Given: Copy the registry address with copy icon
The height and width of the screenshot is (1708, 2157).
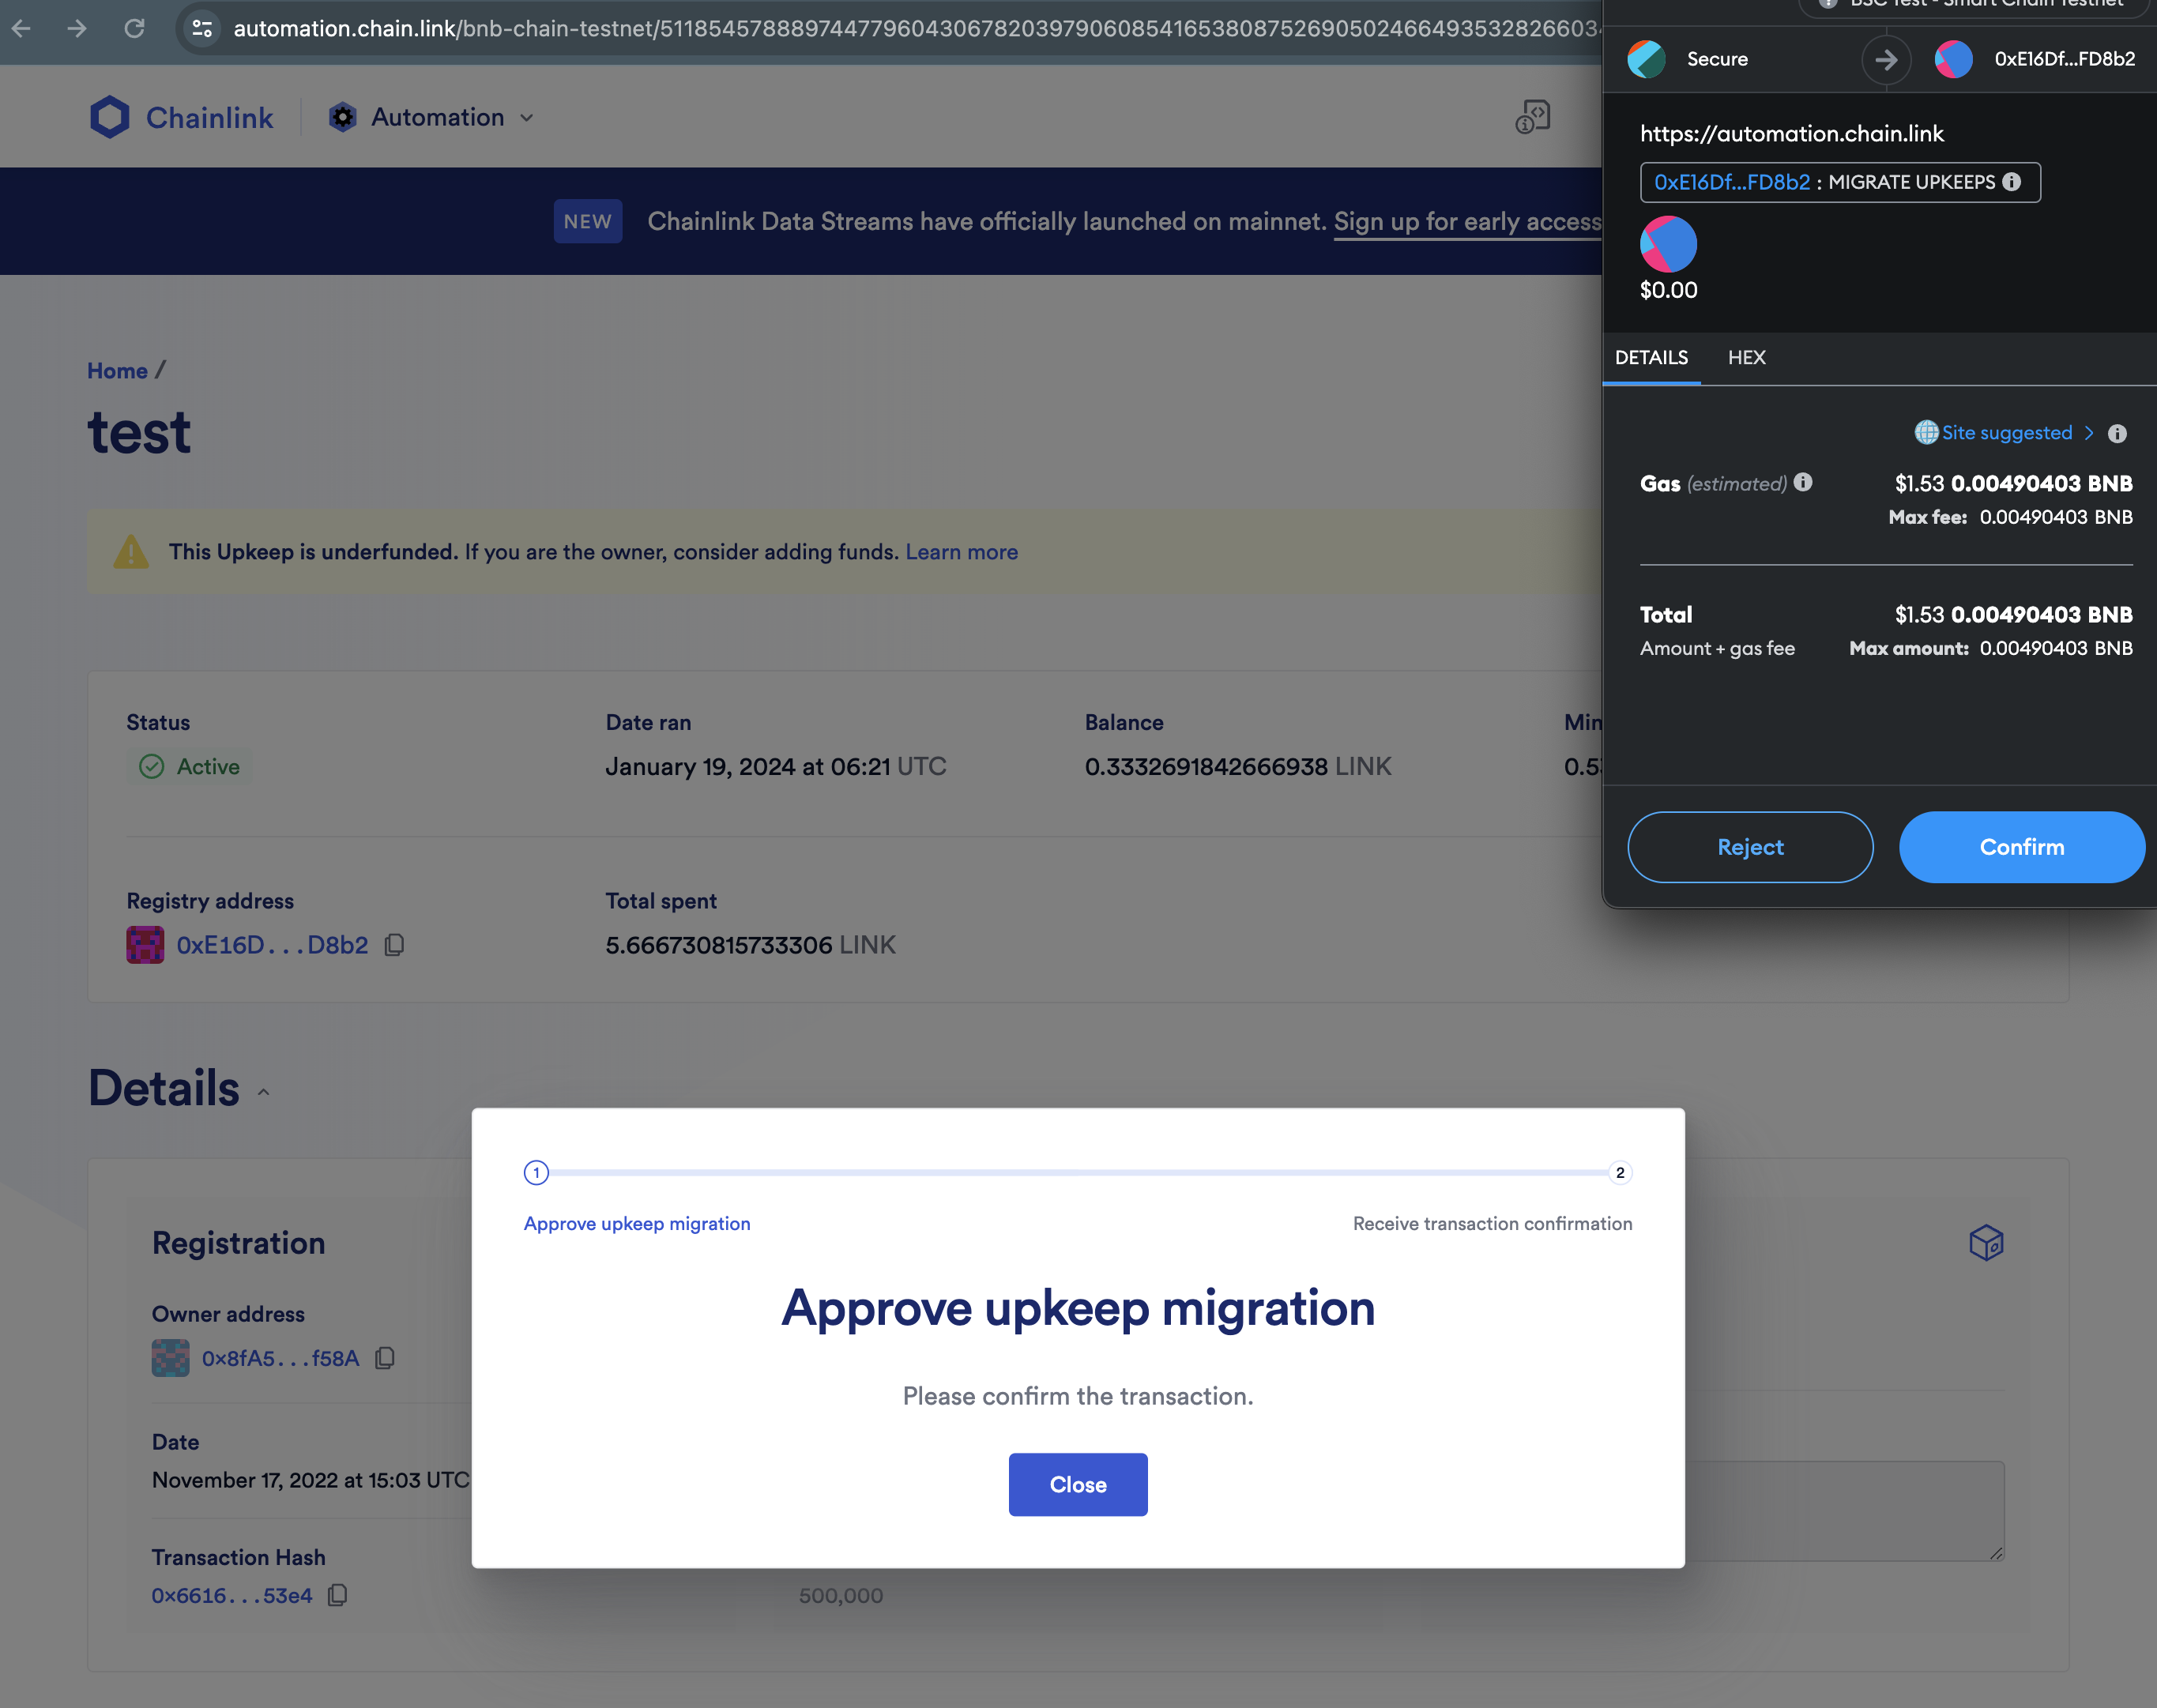Looking at the screenshot, I should 394,945.
